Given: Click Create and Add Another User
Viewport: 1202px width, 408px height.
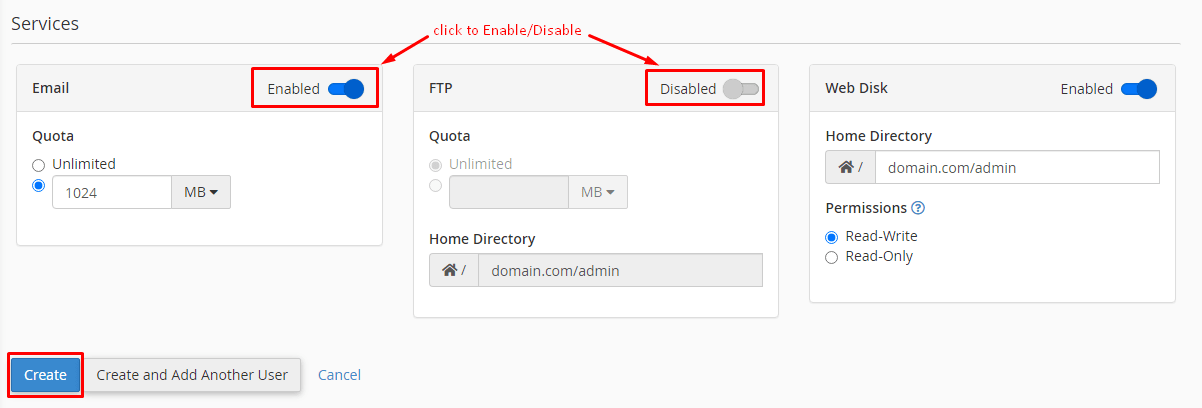Looking at the screenshot, I should [x=192, y=375].
